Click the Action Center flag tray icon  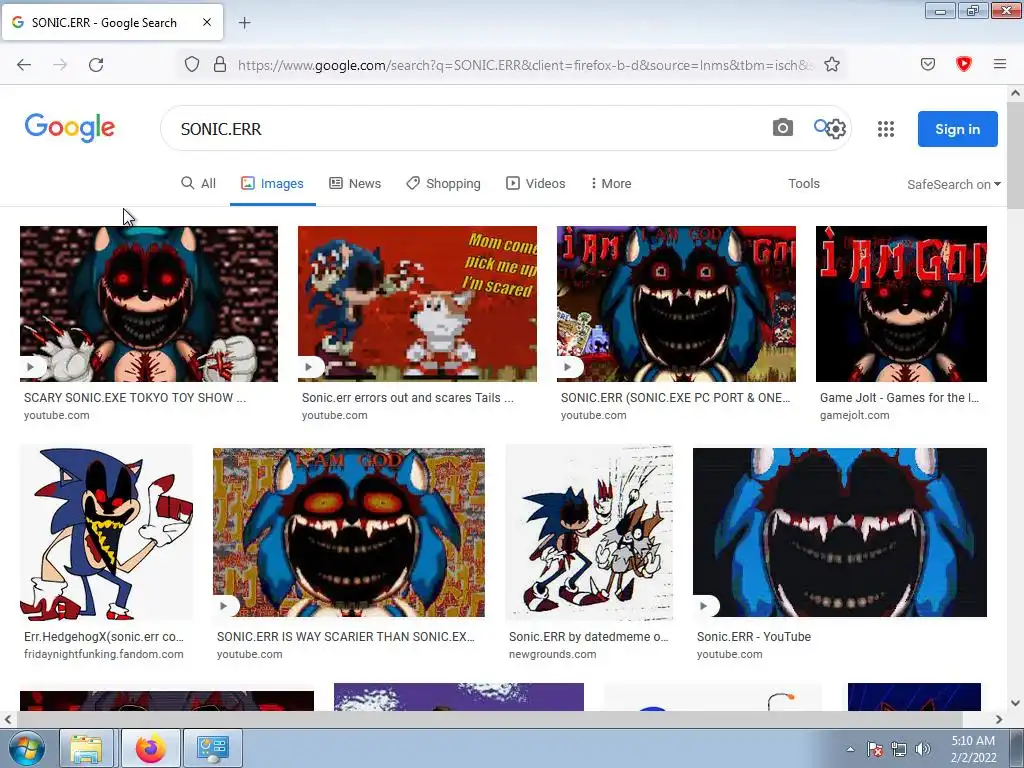tap(875, 749)
